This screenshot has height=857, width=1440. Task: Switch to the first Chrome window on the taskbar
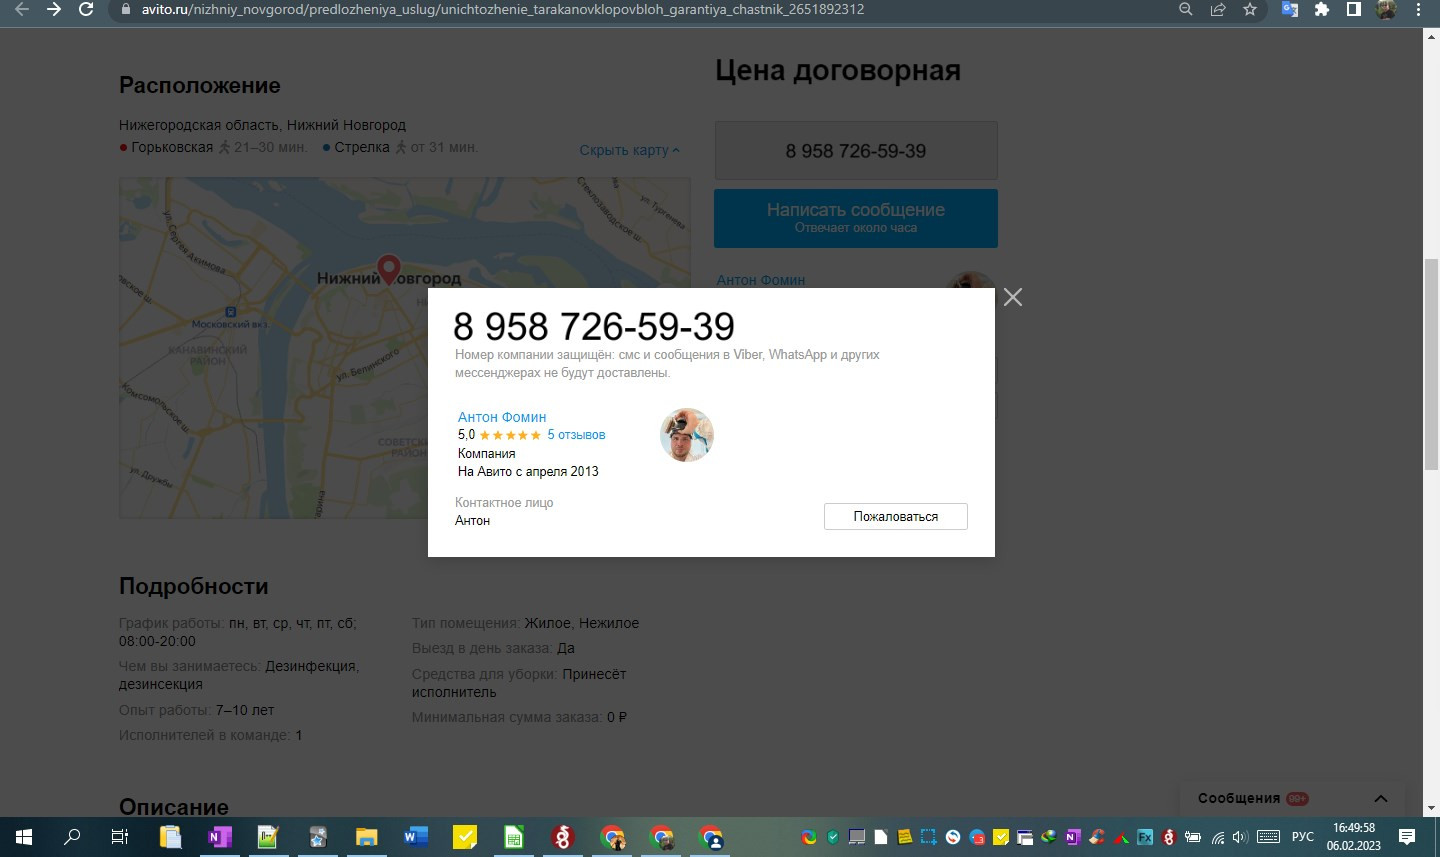612,837
